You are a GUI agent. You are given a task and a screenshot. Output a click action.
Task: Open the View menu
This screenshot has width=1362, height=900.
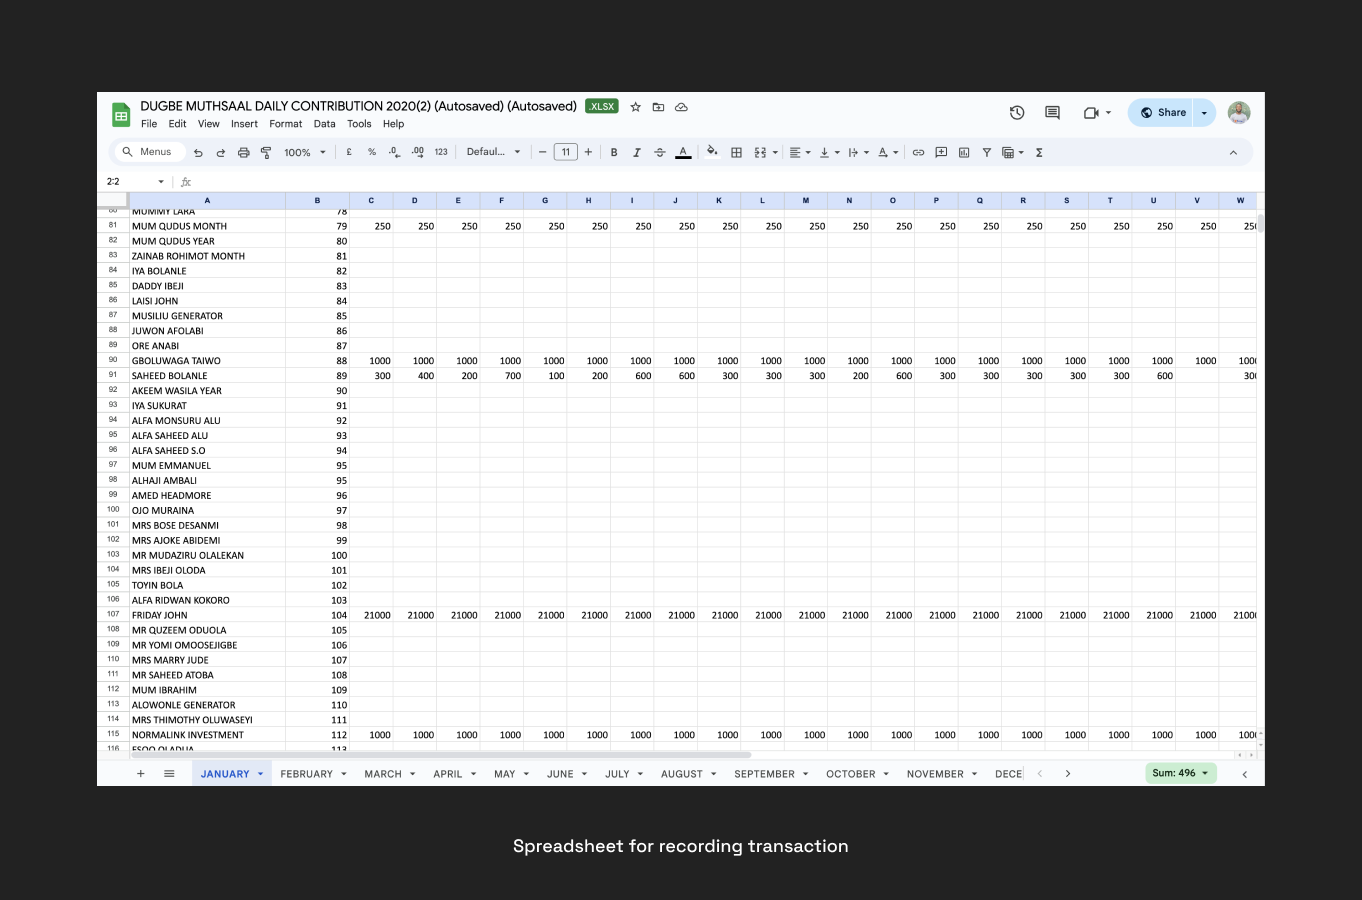[208, 124]
